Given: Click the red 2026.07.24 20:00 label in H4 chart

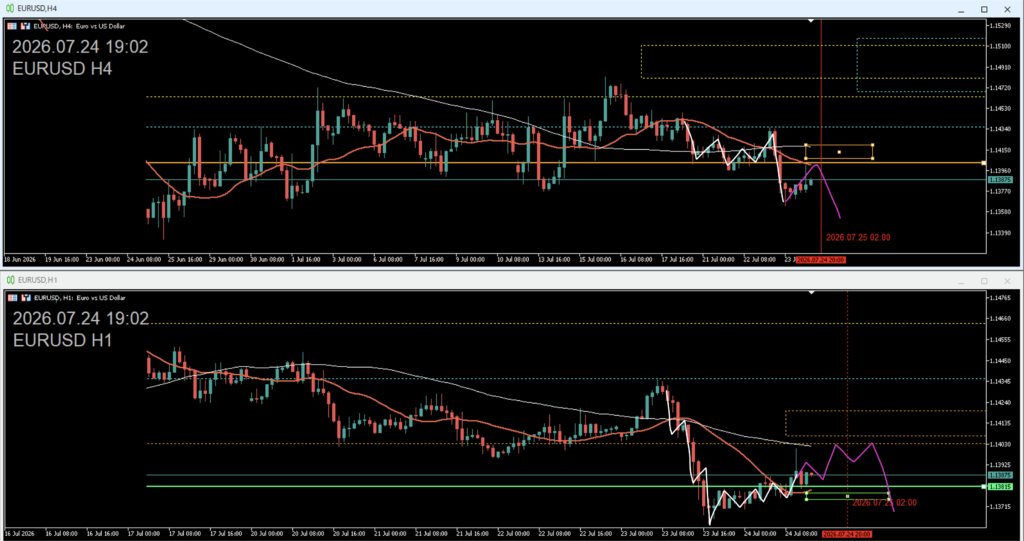Looking at the screenshot, I should click(823, 259).
